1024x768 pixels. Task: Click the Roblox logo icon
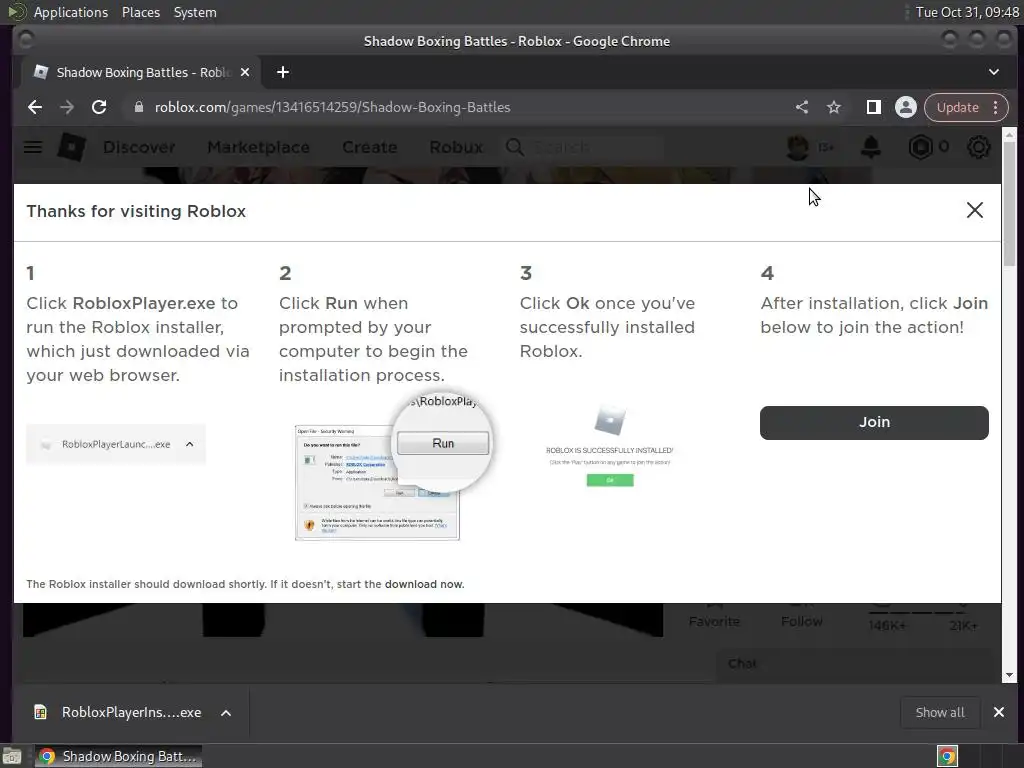coord(71,147)
